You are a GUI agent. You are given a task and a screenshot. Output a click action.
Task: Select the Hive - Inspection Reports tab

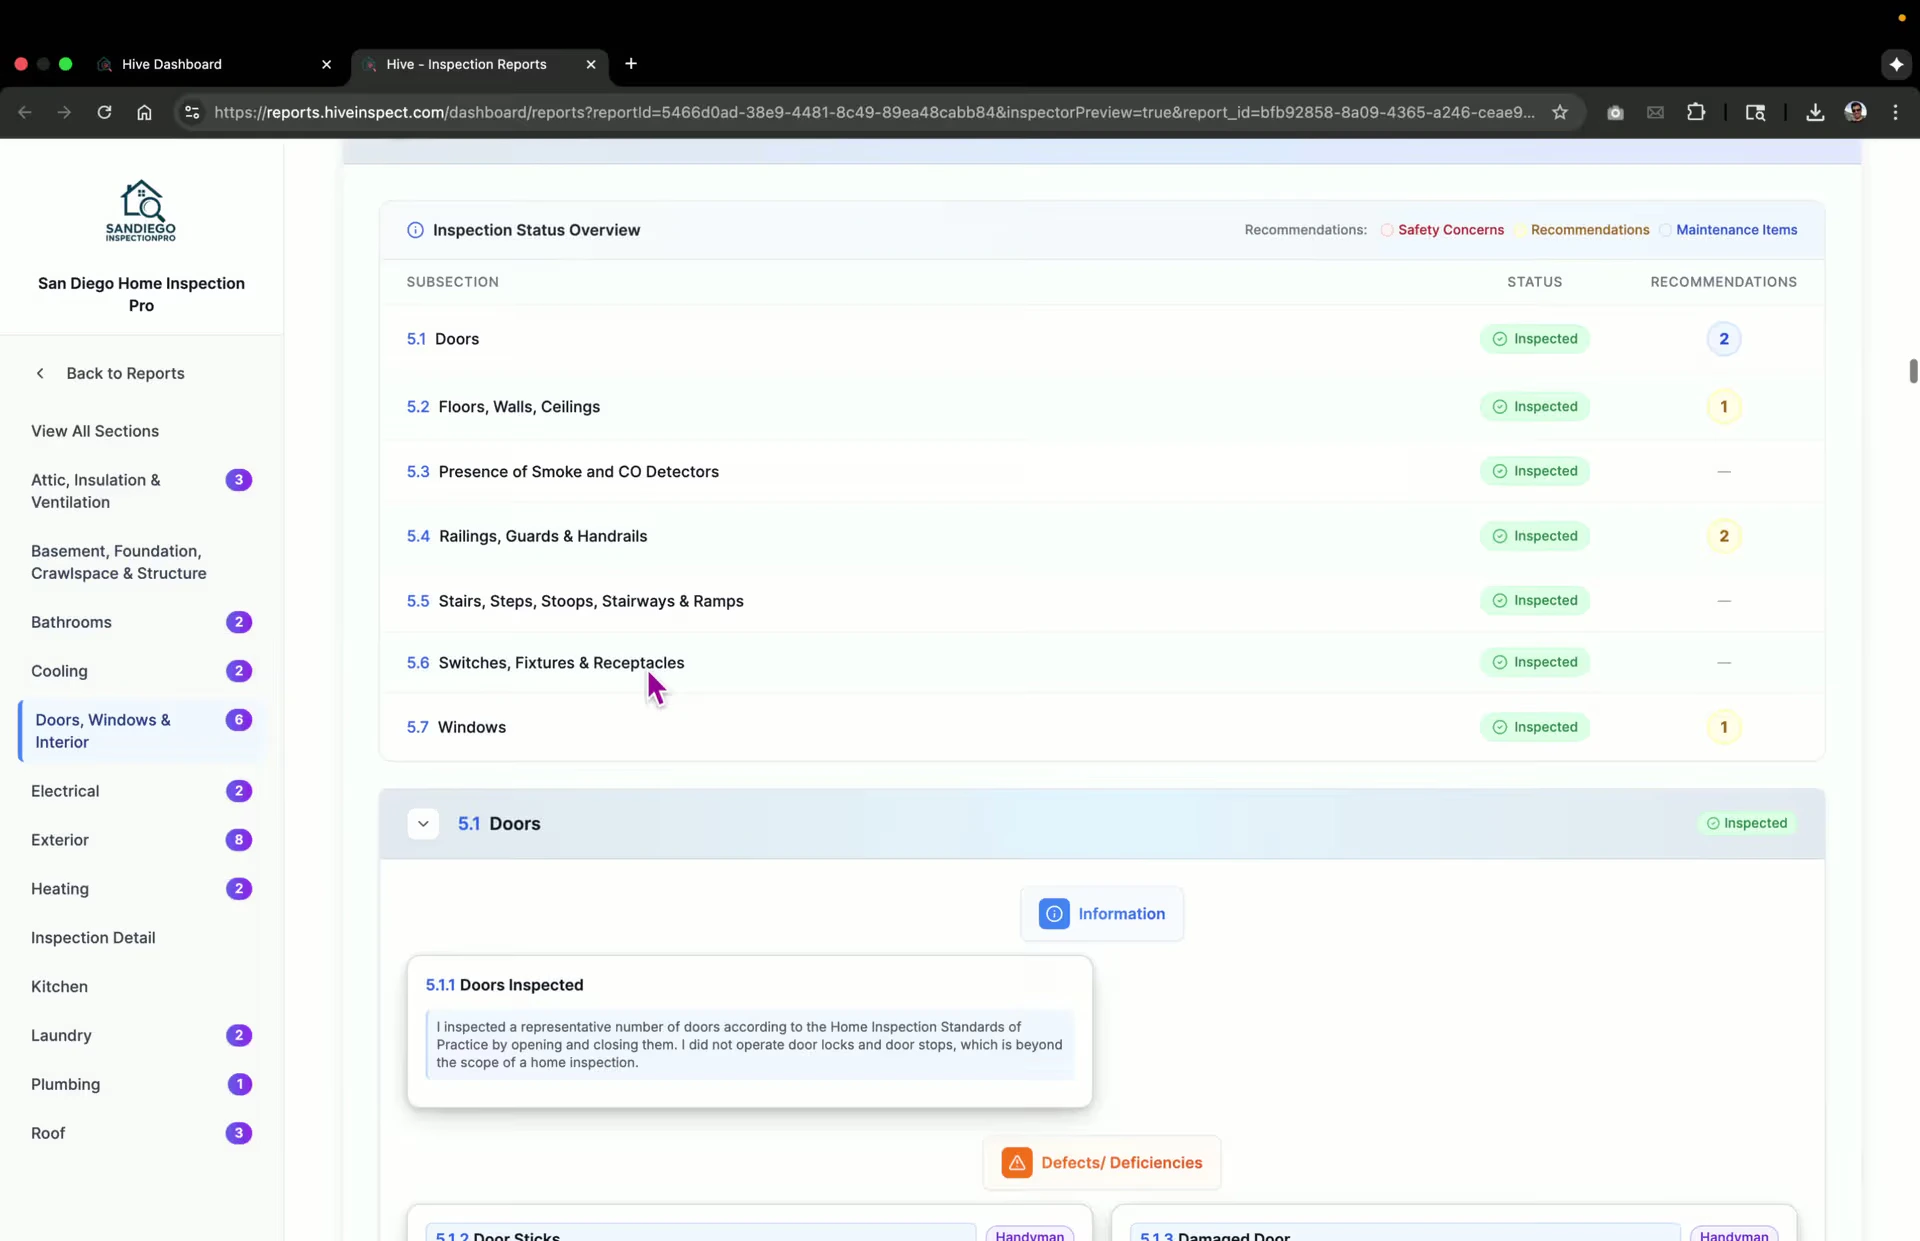480,64
